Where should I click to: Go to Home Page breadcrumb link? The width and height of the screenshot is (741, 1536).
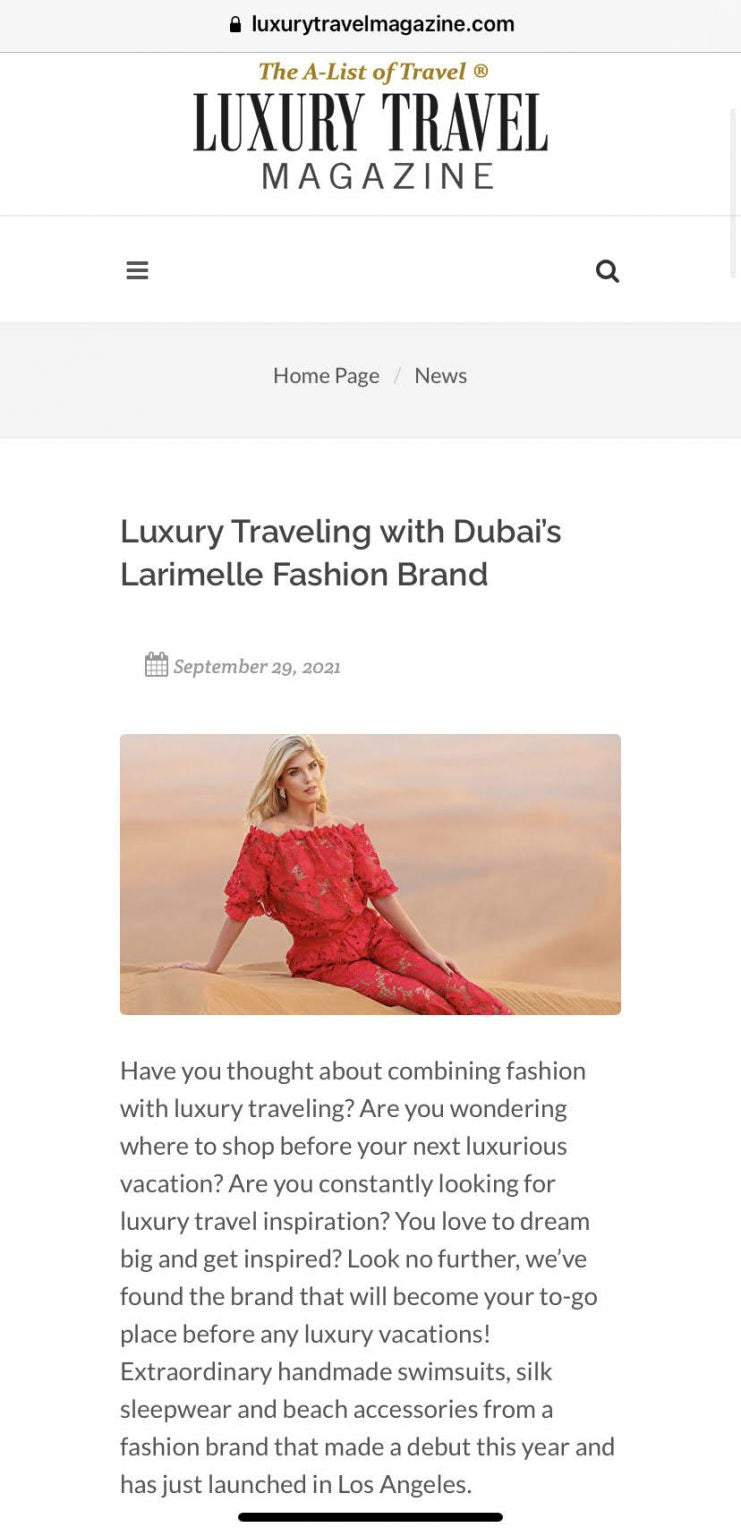tap(326, 375)
